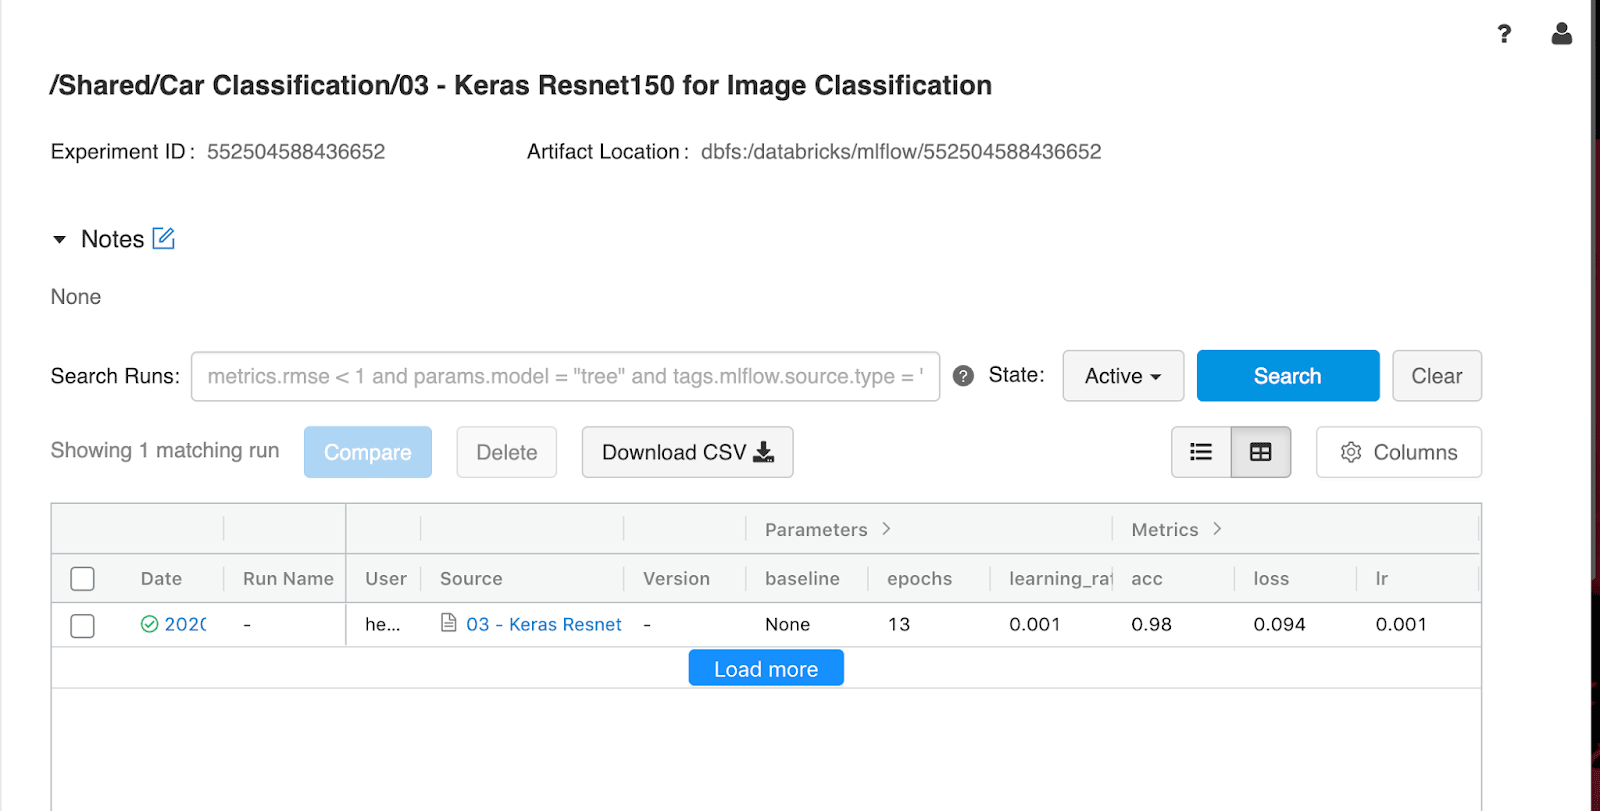Click the green run status checkmark
The image size is (1600, 811).
coord(149,624)
